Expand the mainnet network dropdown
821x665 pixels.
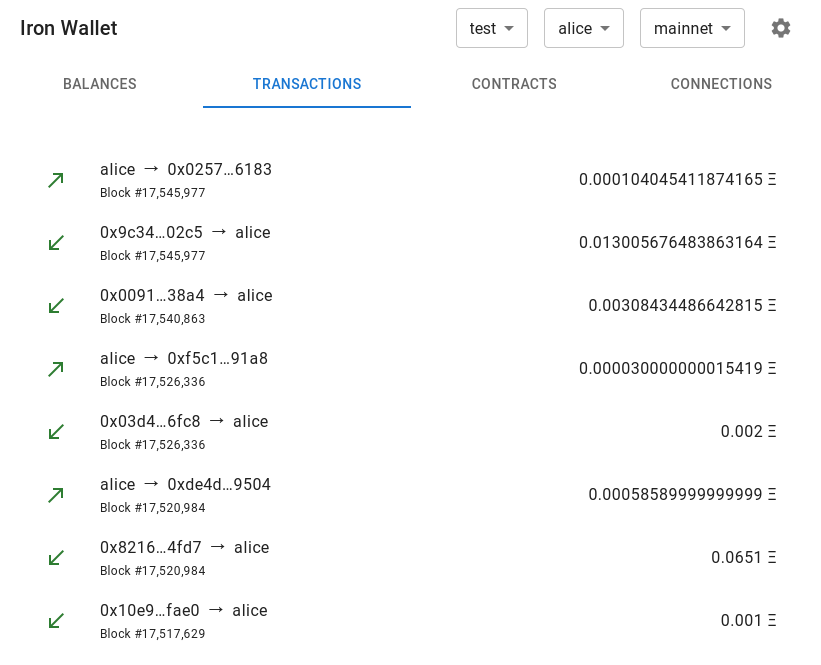692,28
